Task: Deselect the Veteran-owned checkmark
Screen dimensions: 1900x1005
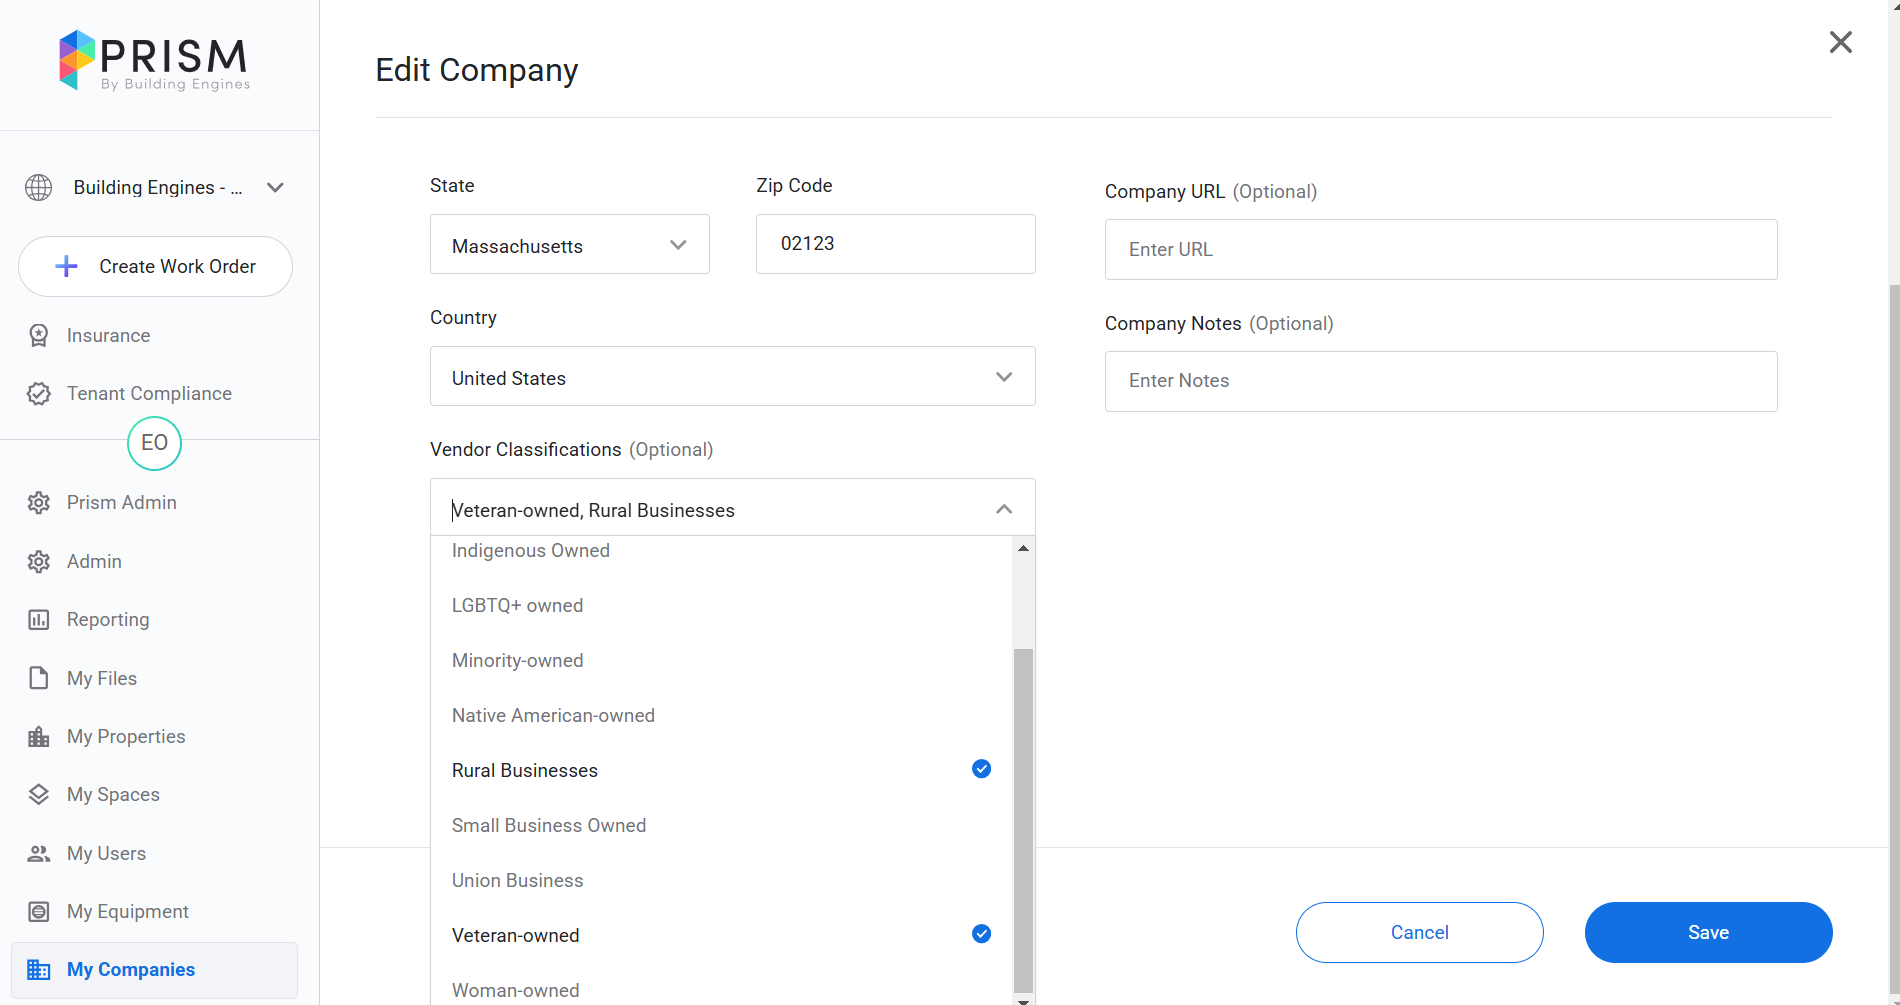Action: point(981,934)
